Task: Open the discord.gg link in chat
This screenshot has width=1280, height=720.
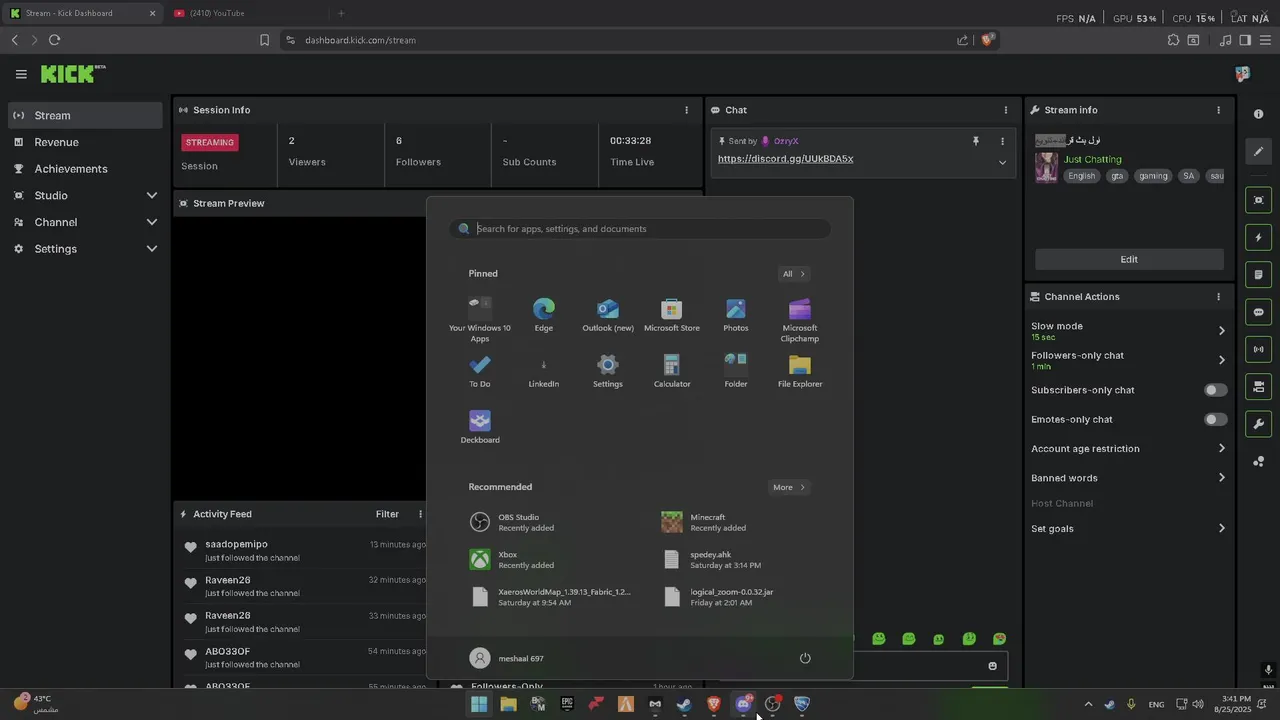Action: (785, 159)
